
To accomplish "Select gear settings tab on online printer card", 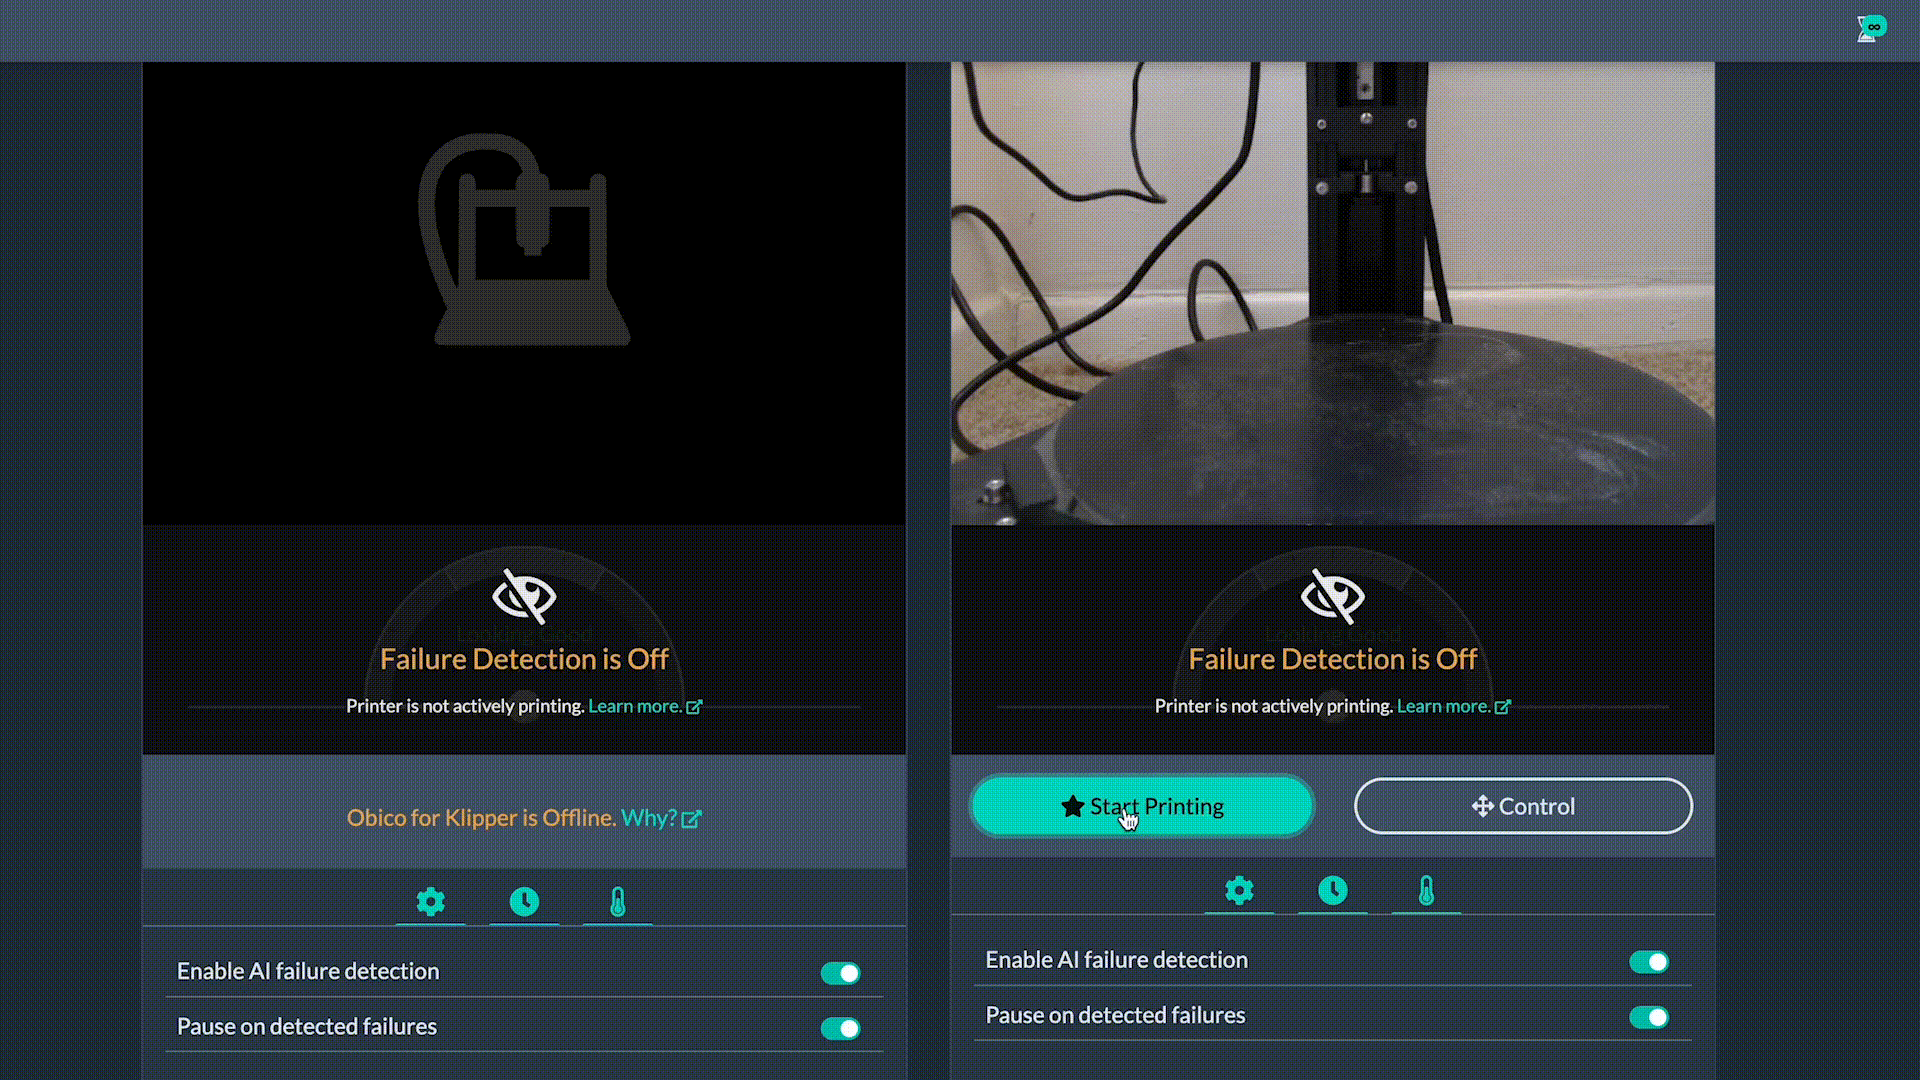I will [1239, 891].
